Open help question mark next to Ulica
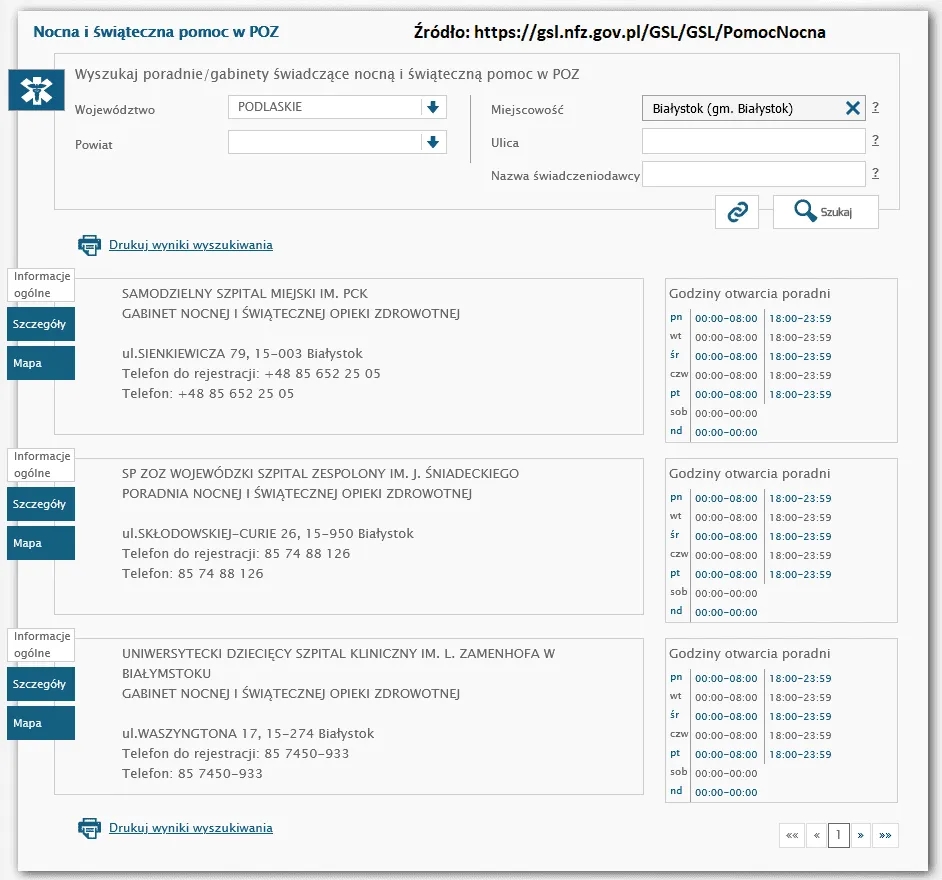 point(875,141)
